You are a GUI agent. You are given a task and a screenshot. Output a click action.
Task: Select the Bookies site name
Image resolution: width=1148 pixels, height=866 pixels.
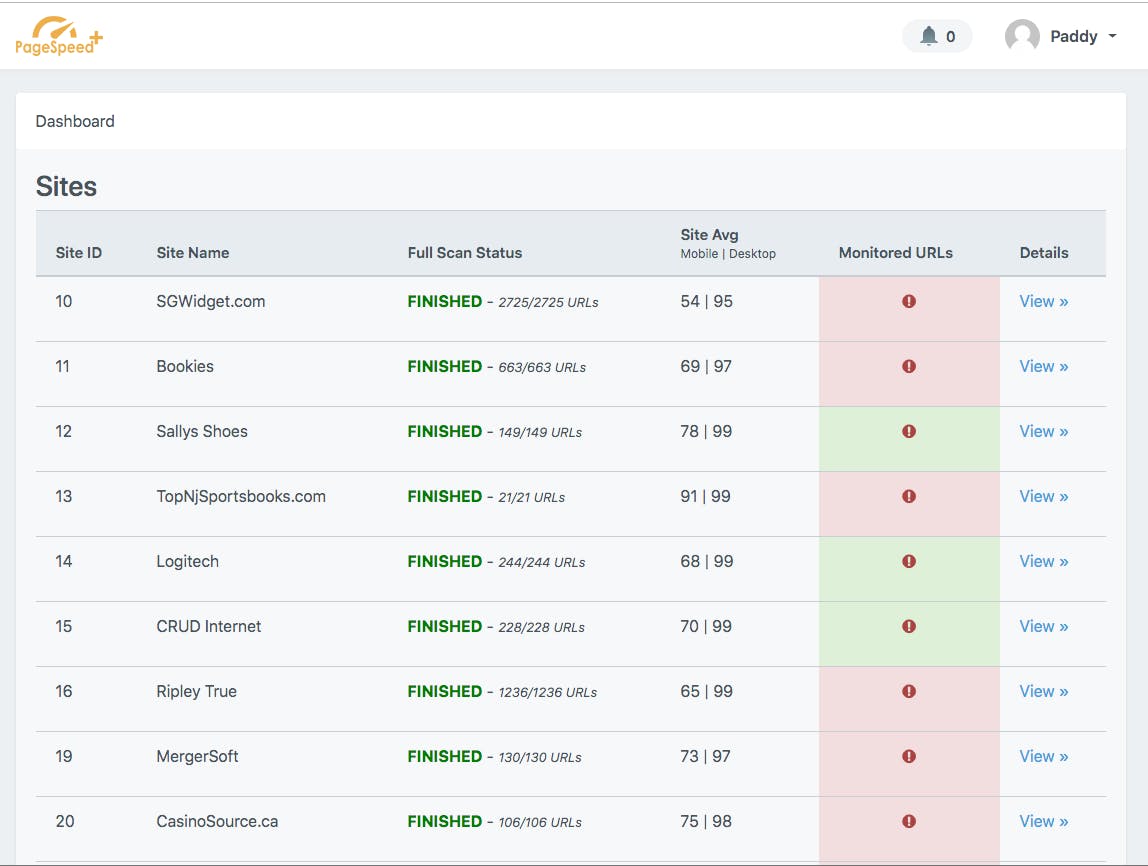[x=184, y=366]
